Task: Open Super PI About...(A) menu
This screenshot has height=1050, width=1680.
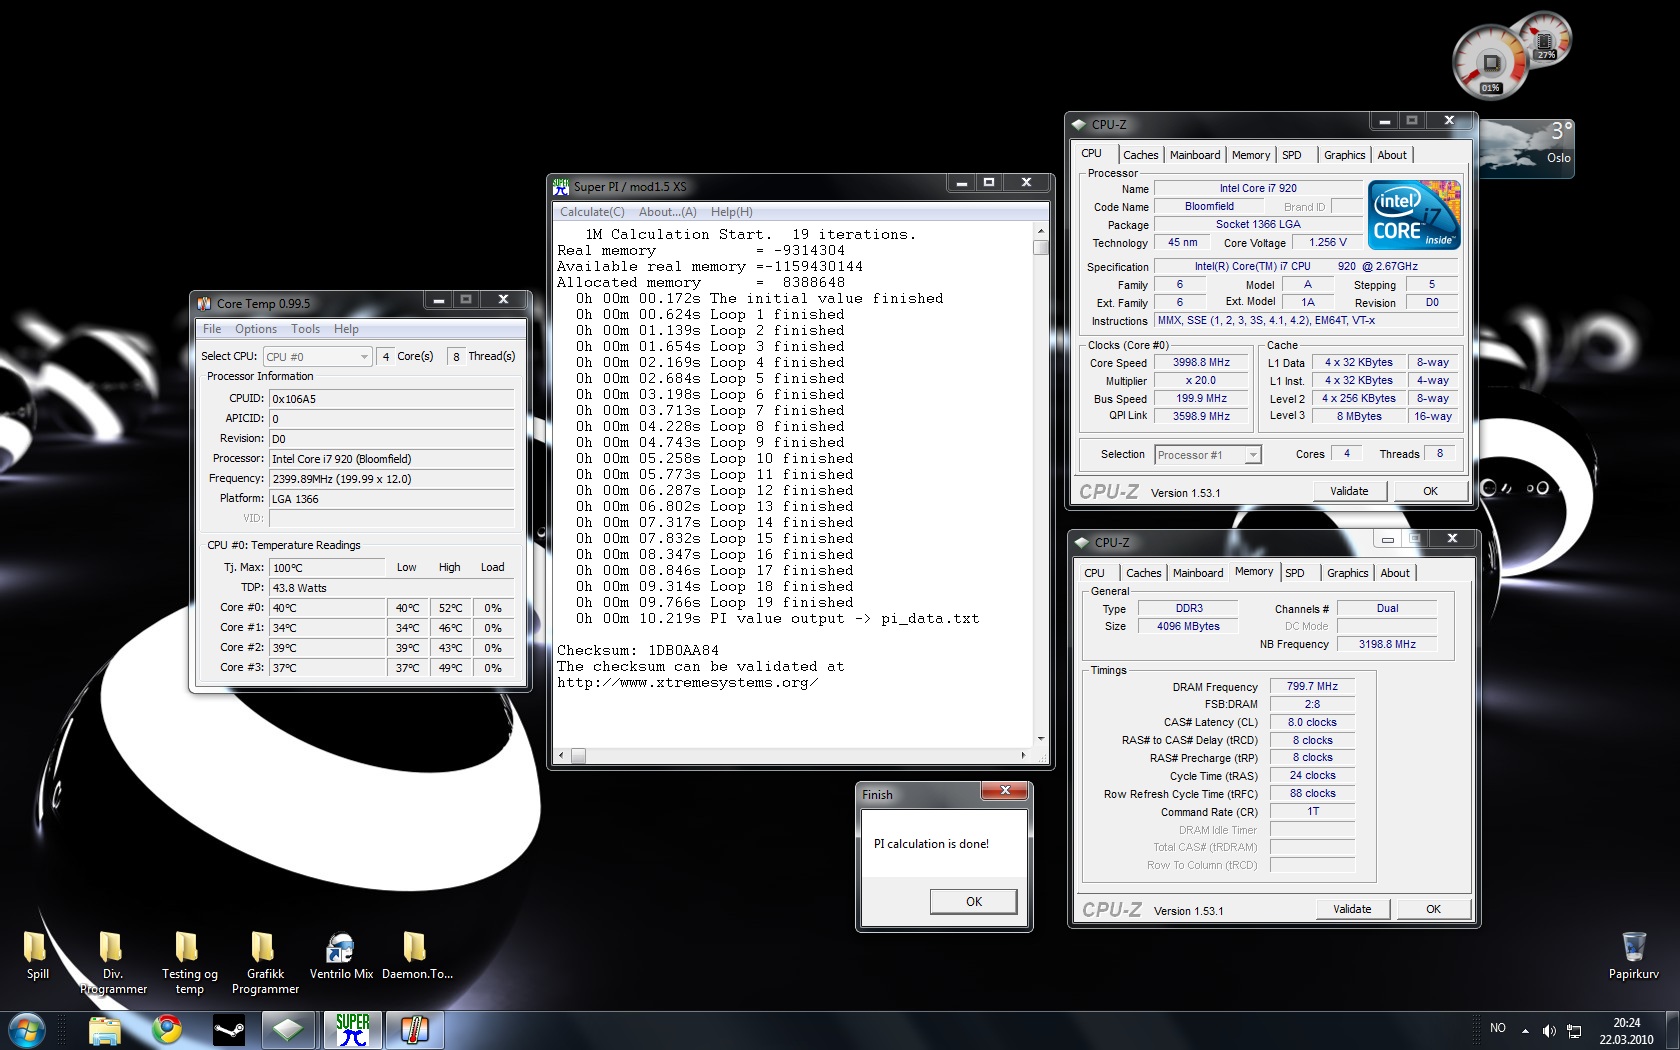Action: (668, 212)
